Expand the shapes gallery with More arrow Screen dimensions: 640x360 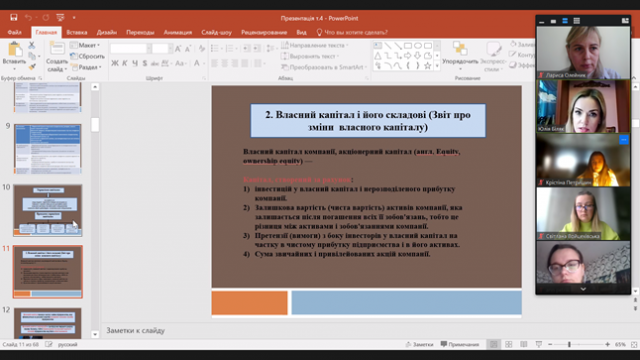[x=437, y=65]
